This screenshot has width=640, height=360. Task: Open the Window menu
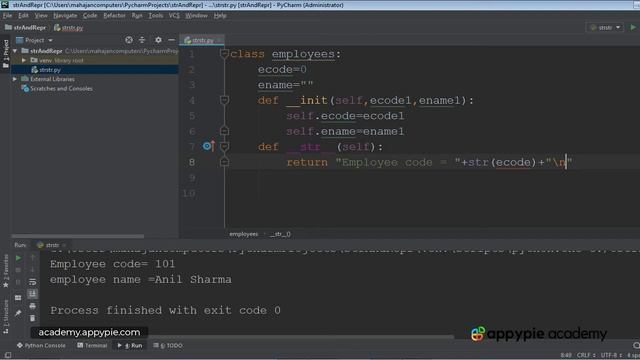tap(196, 16)
